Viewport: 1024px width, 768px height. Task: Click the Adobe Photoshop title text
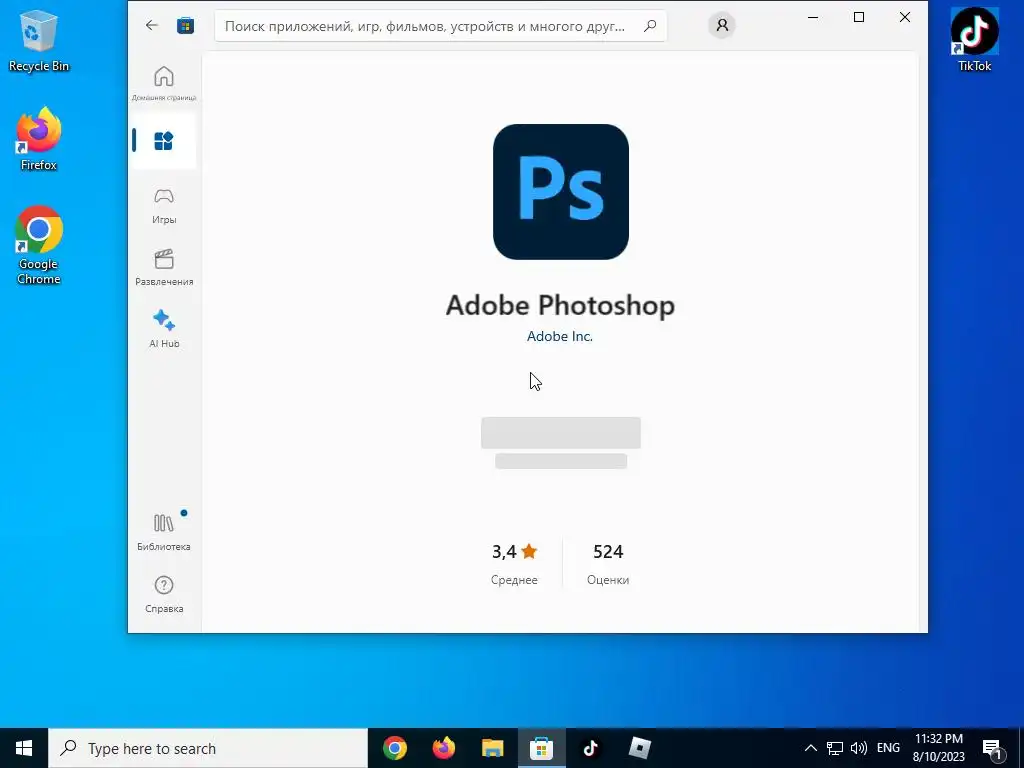[560, 305]
